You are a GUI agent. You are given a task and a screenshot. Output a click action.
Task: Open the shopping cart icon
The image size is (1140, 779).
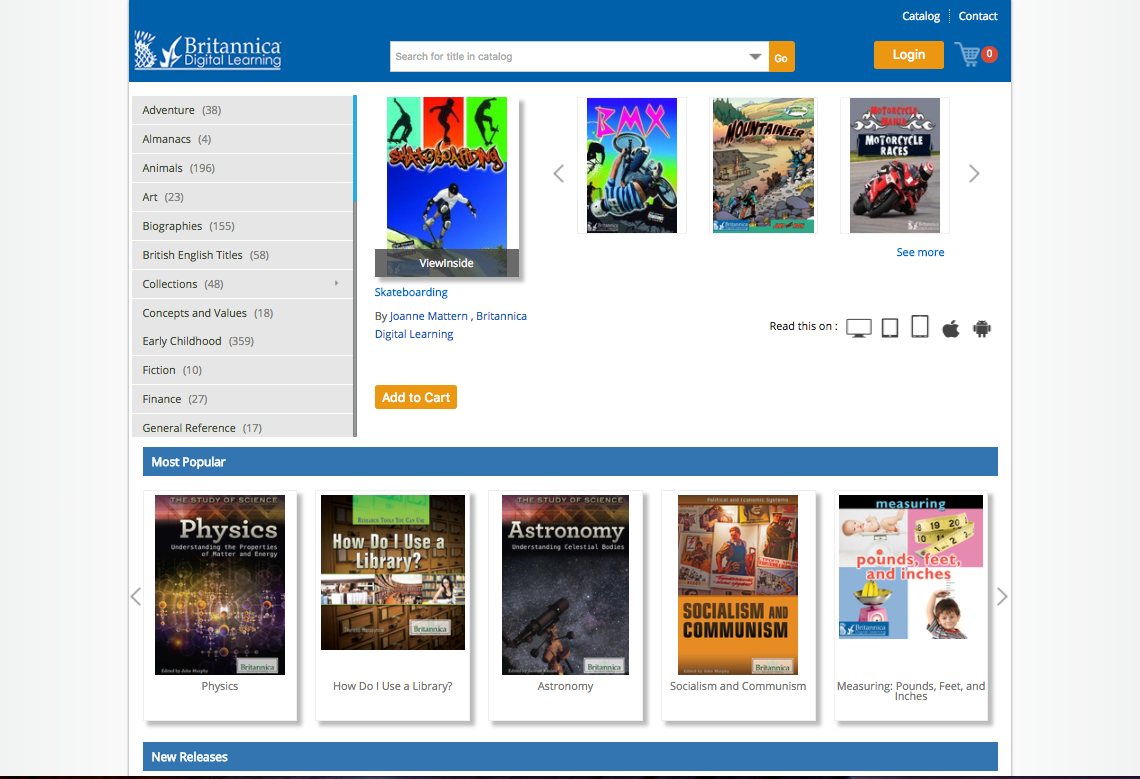[x=968, y=55]
